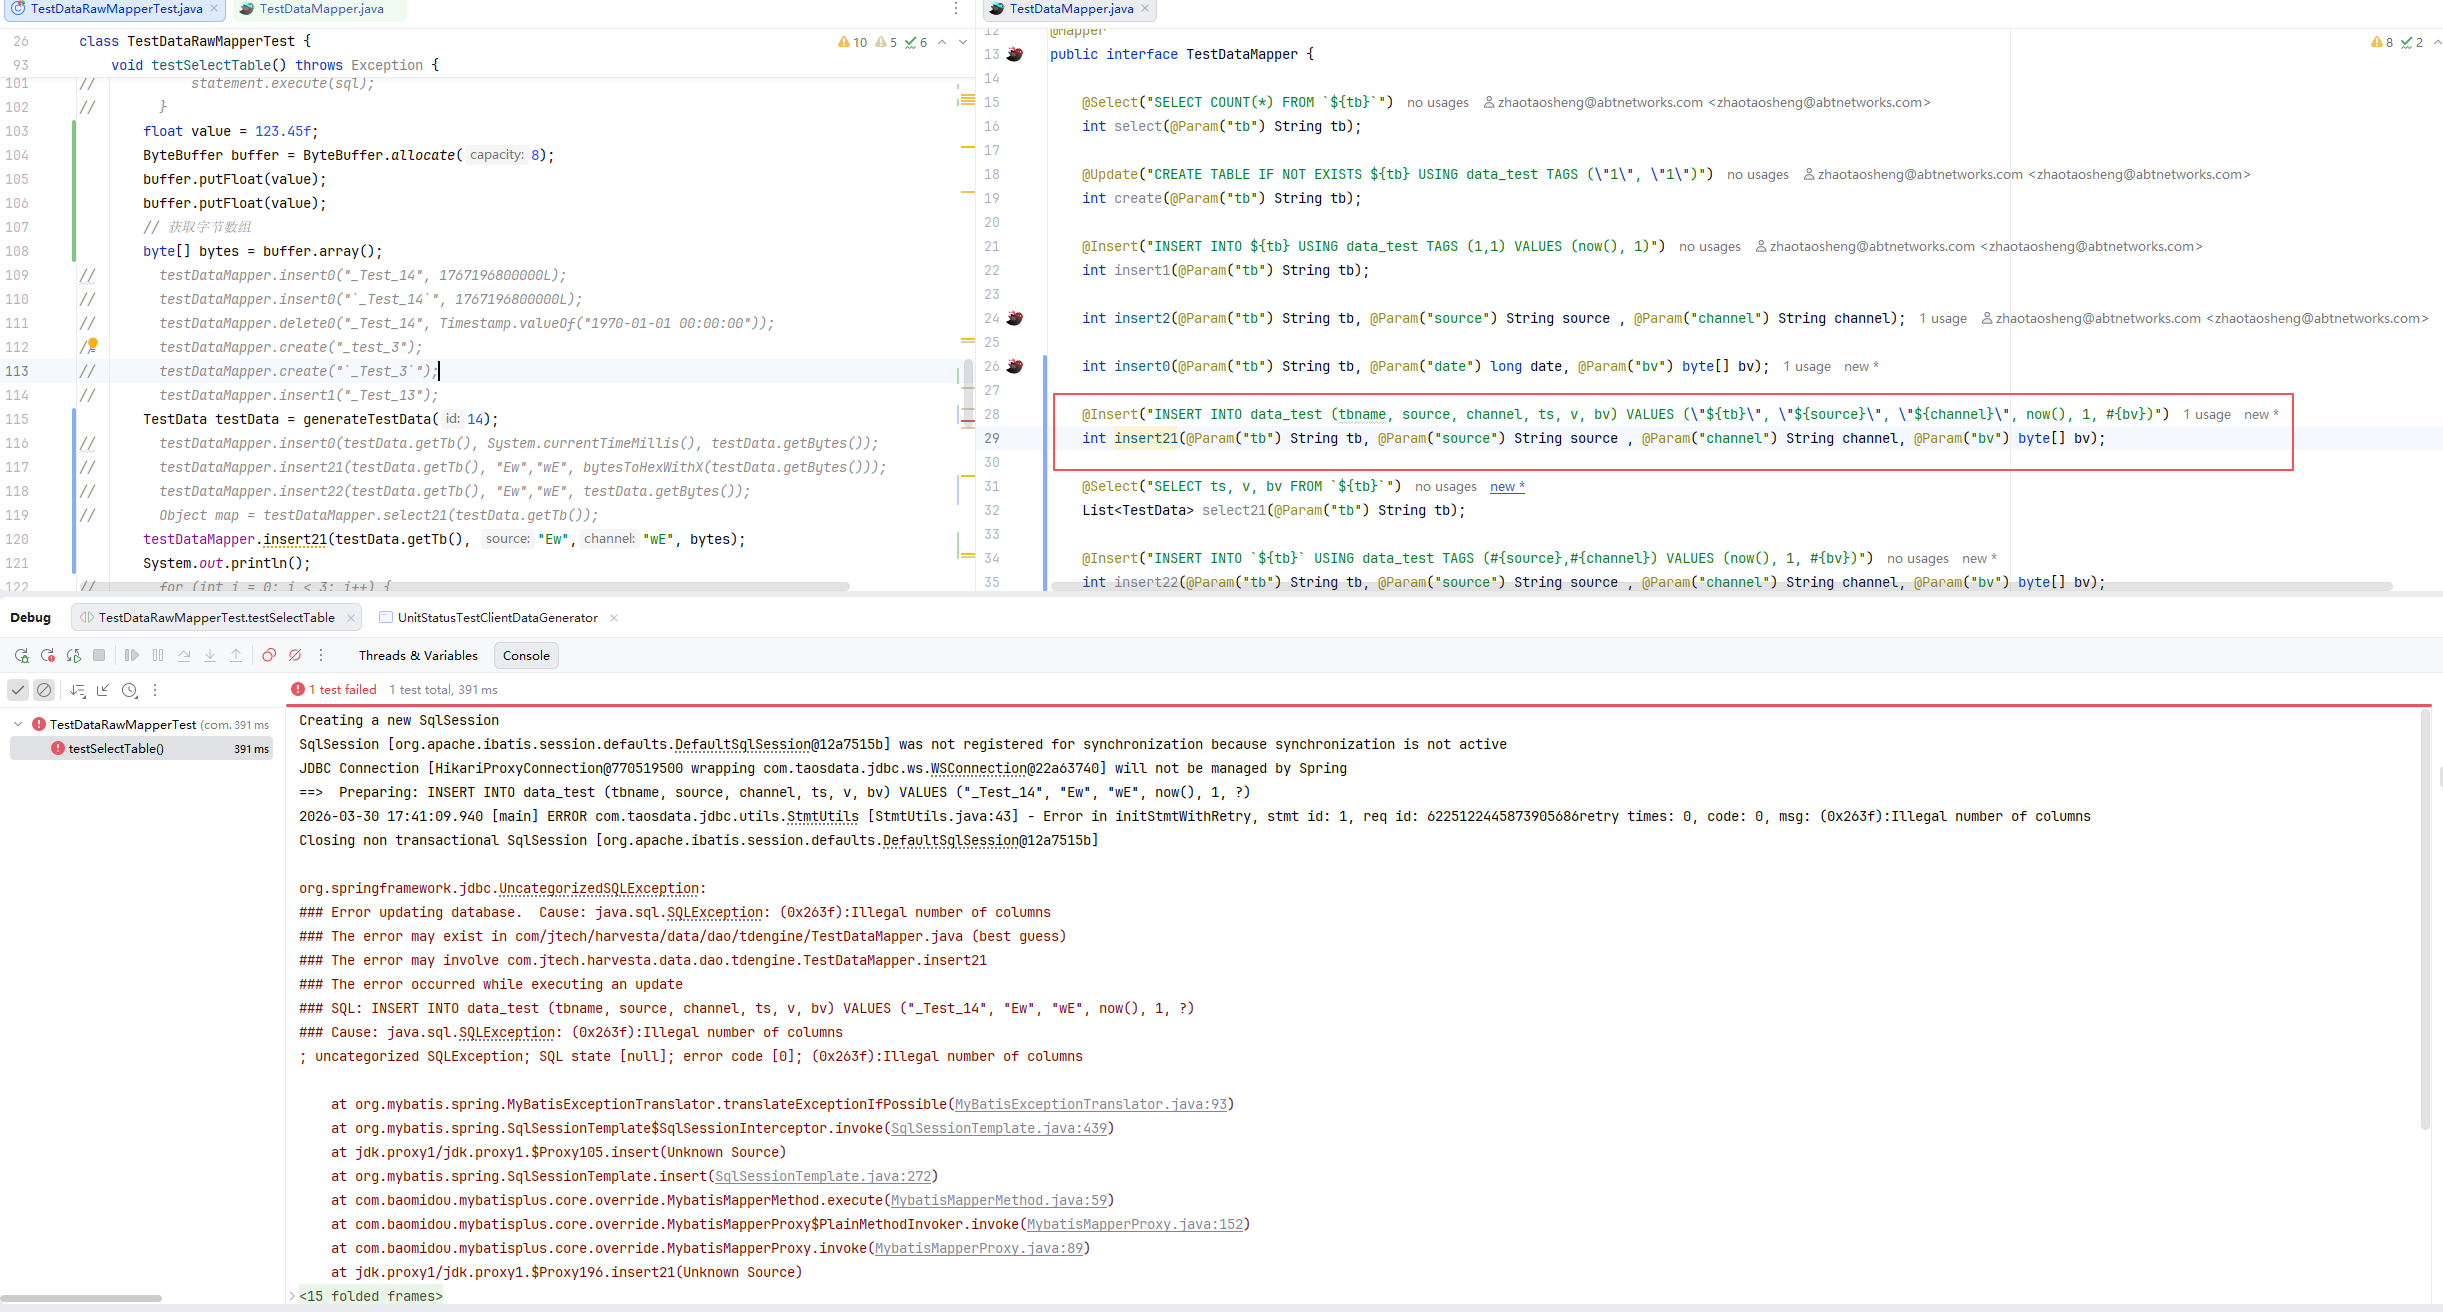The image size is (2443, 1312).
Task: Click the MyBatis bird gutter icon at line 24
Action: coord(1015,318)
